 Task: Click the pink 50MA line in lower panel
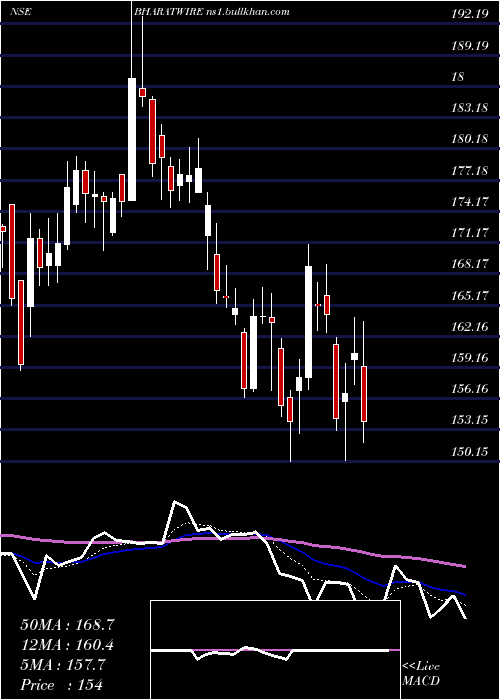click(x=232, y=539)
